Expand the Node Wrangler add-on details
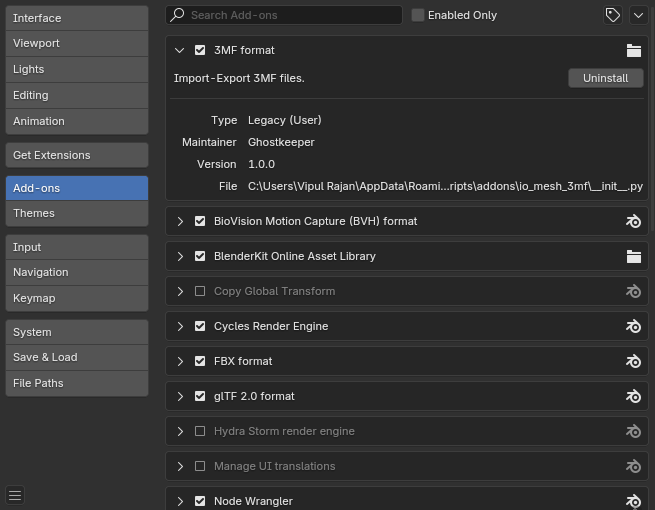Screen dimensions: 655x510 coord(180,501)
